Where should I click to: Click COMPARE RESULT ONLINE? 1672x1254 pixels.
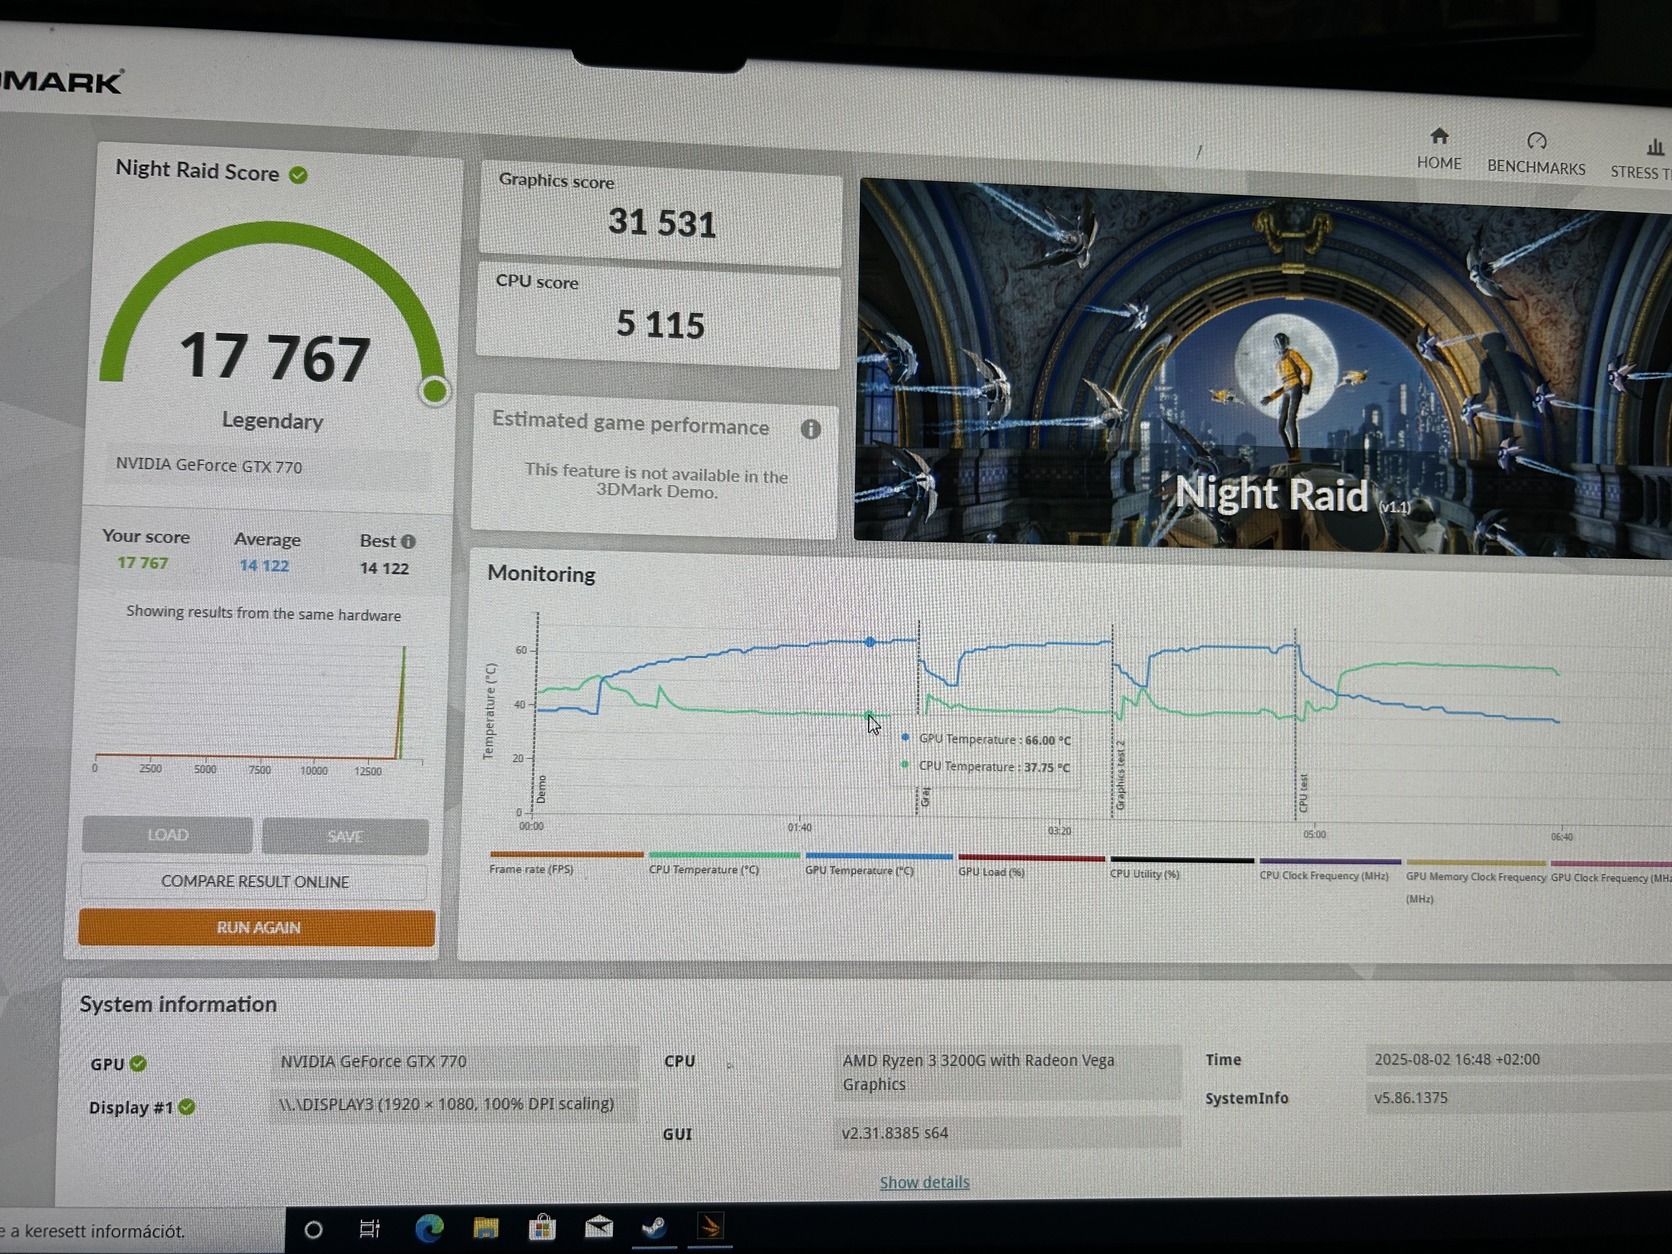[x=255, y=881]
